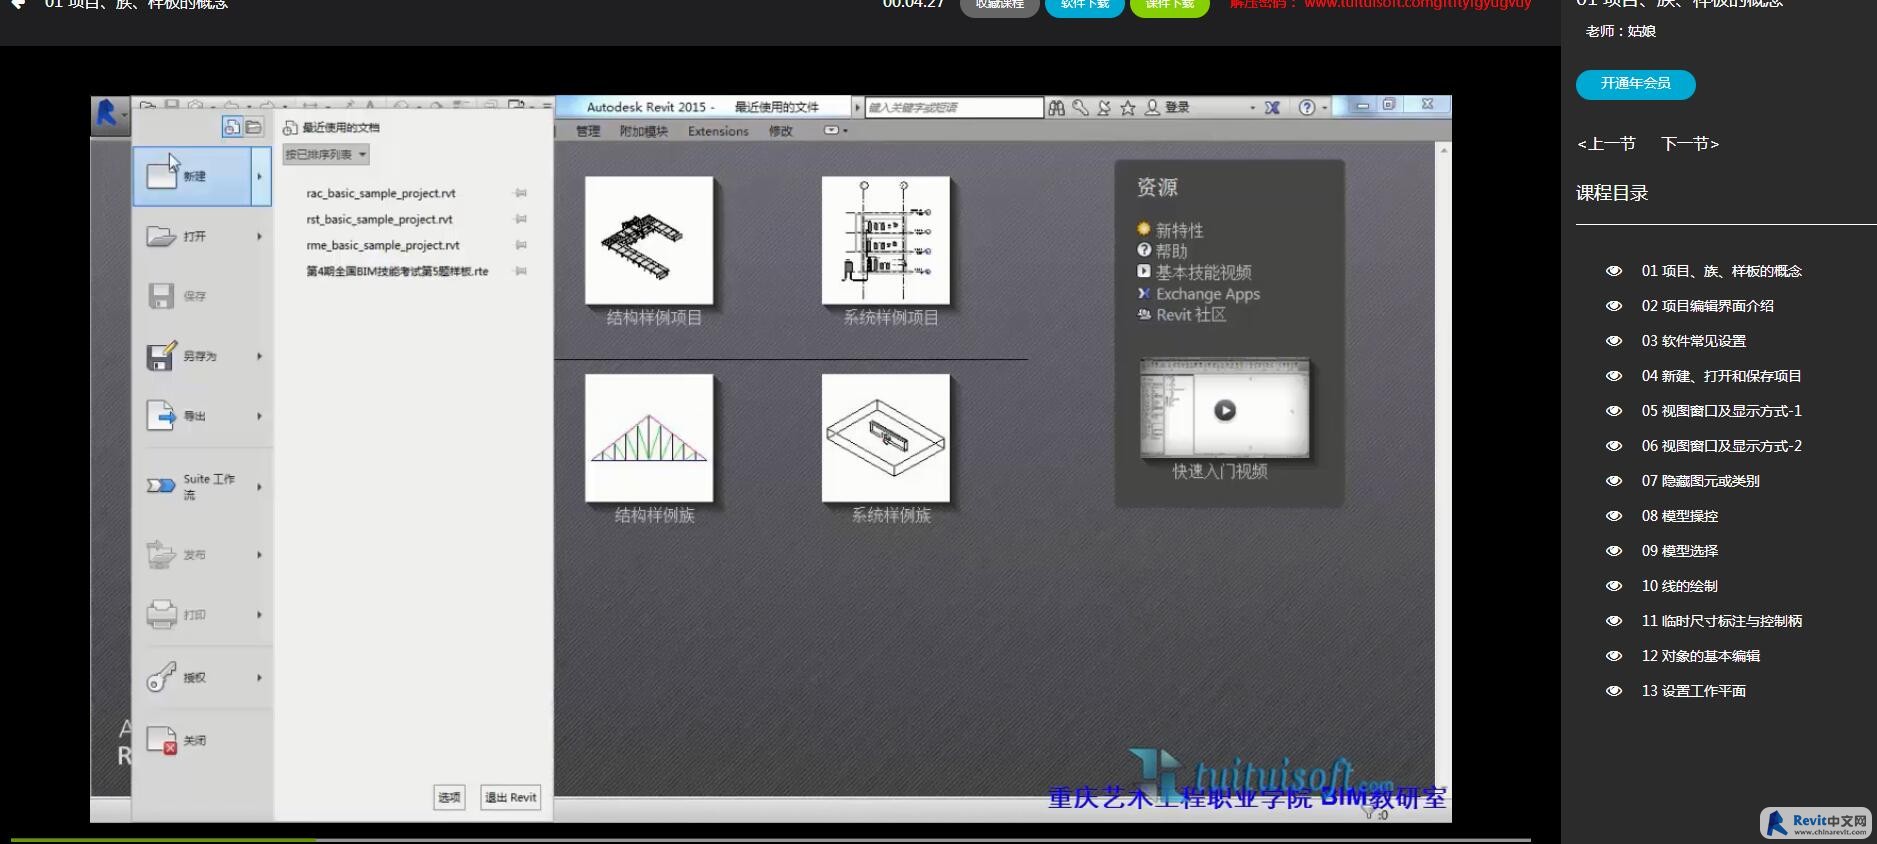
Task: Show open documents folder icon
Action: pos(253,127)
